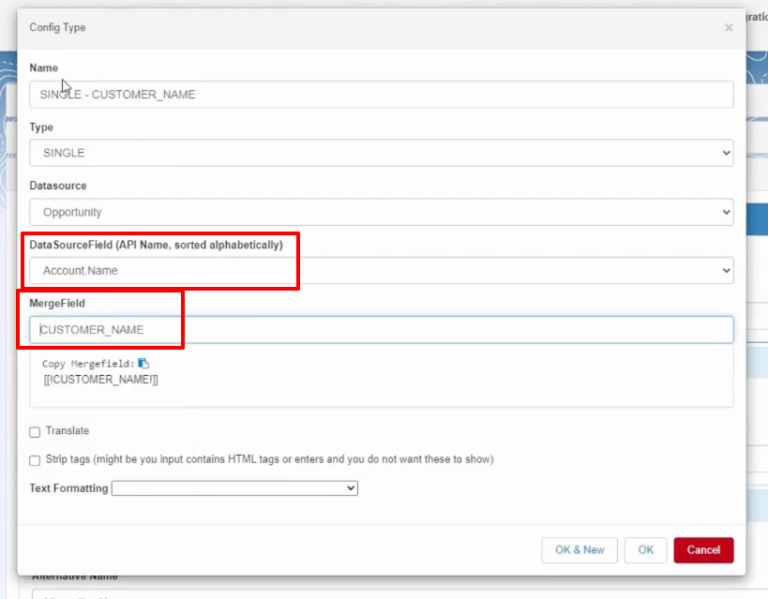Screen dimensions: 768x599
Task: Click the copy mergefield clipboard icon
Action: (x=143, y=363)
